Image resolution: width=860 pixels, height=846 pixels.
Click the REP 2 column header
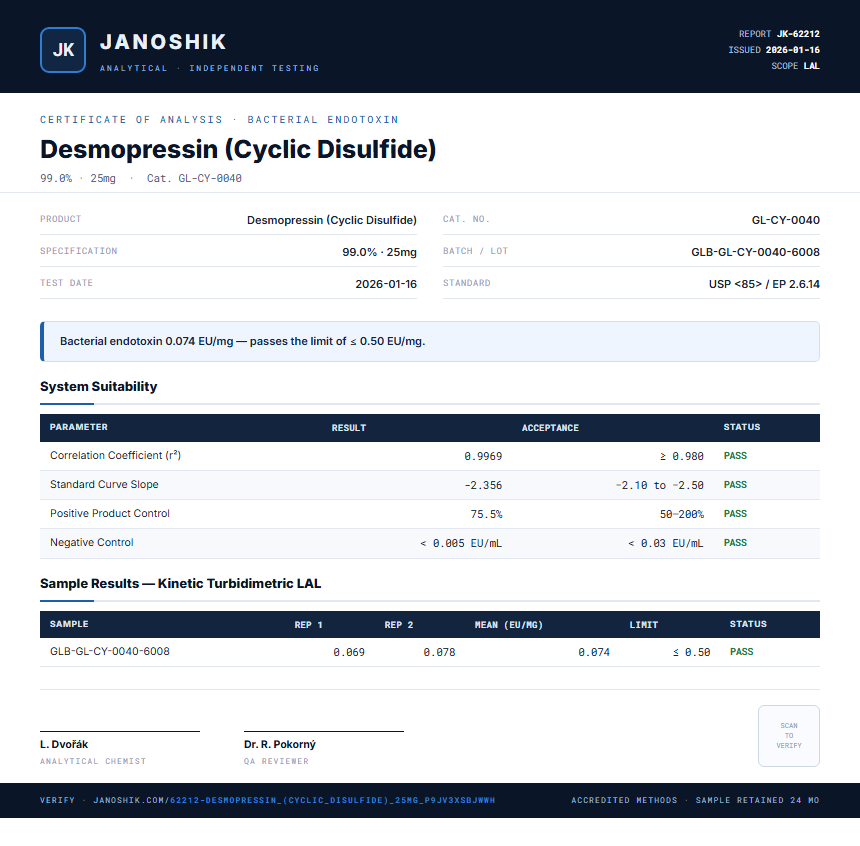tap(399, 624)
